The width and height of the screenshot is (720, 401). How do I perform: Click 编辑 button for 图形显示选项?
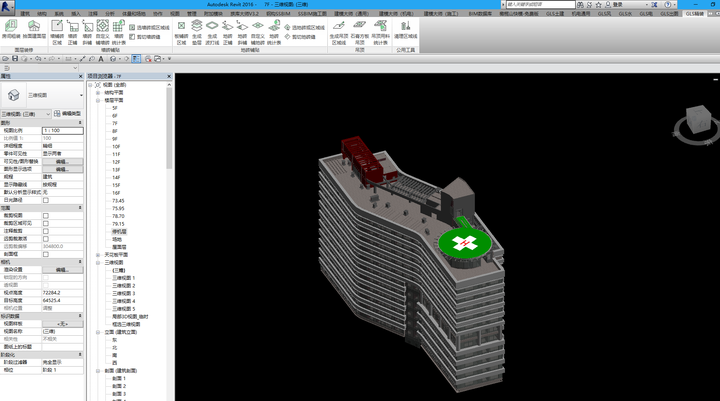[x=62, y=169]
